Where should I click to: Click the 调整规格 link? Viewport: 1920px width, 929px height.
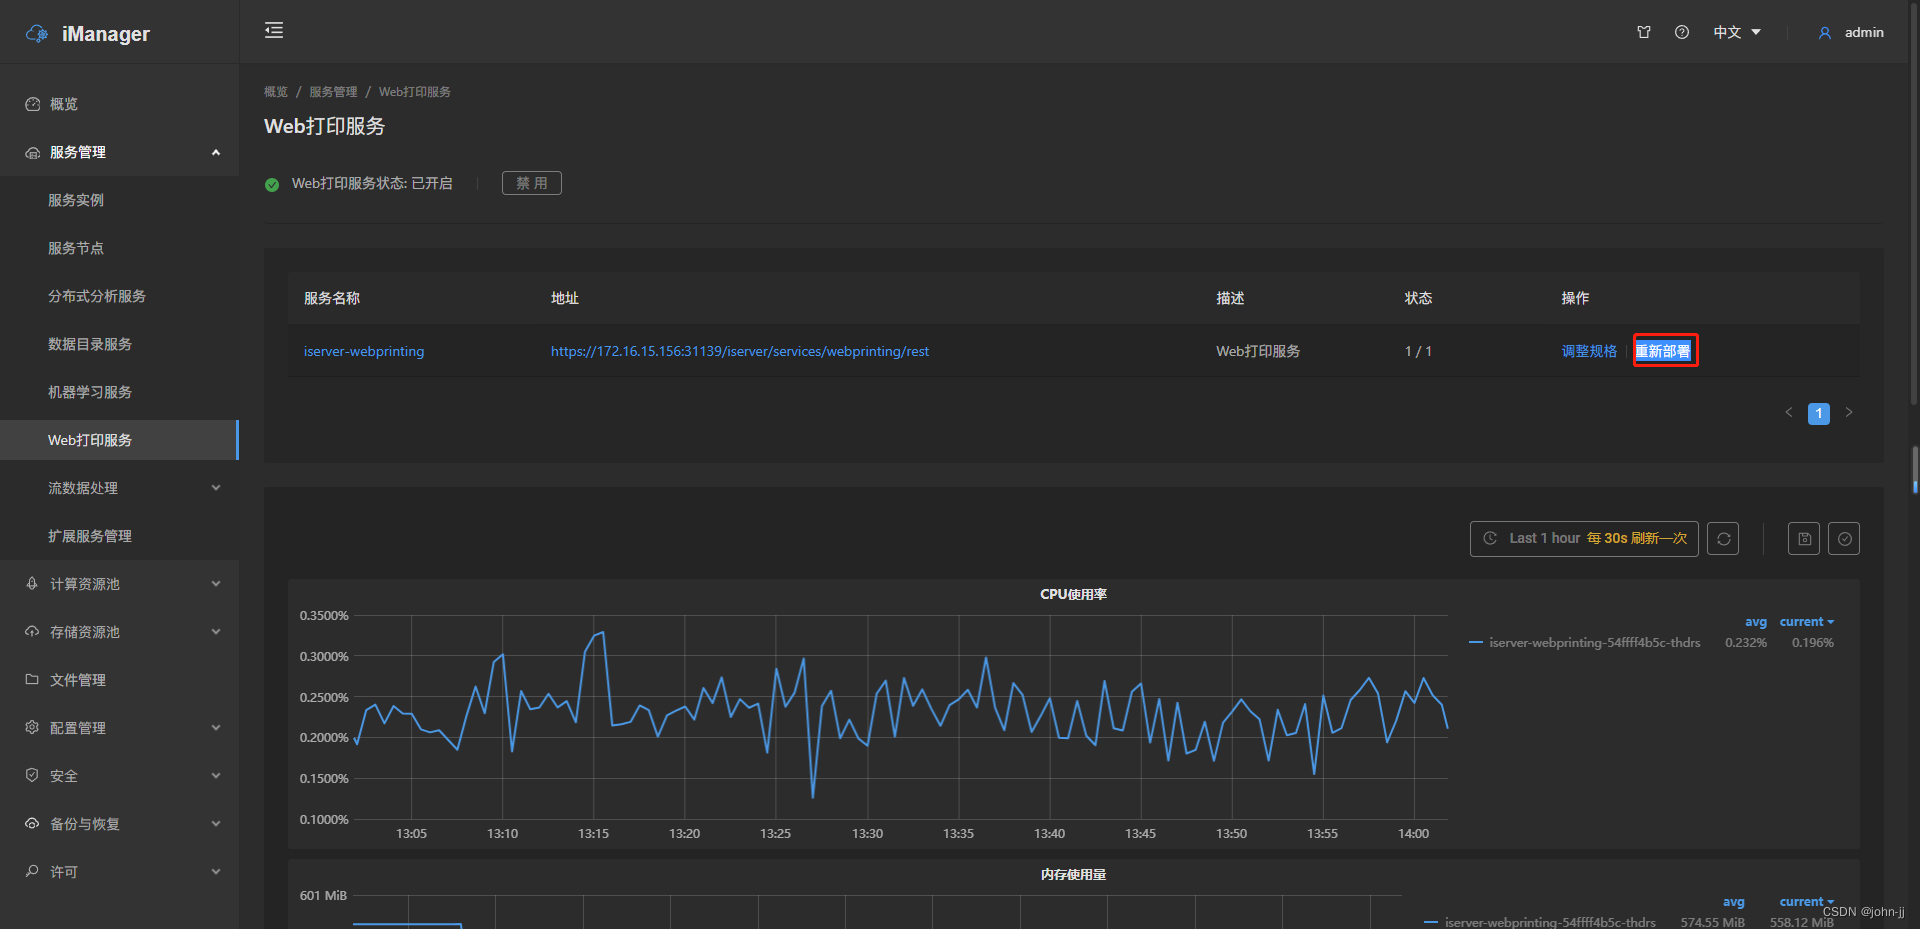[1589, 351]
